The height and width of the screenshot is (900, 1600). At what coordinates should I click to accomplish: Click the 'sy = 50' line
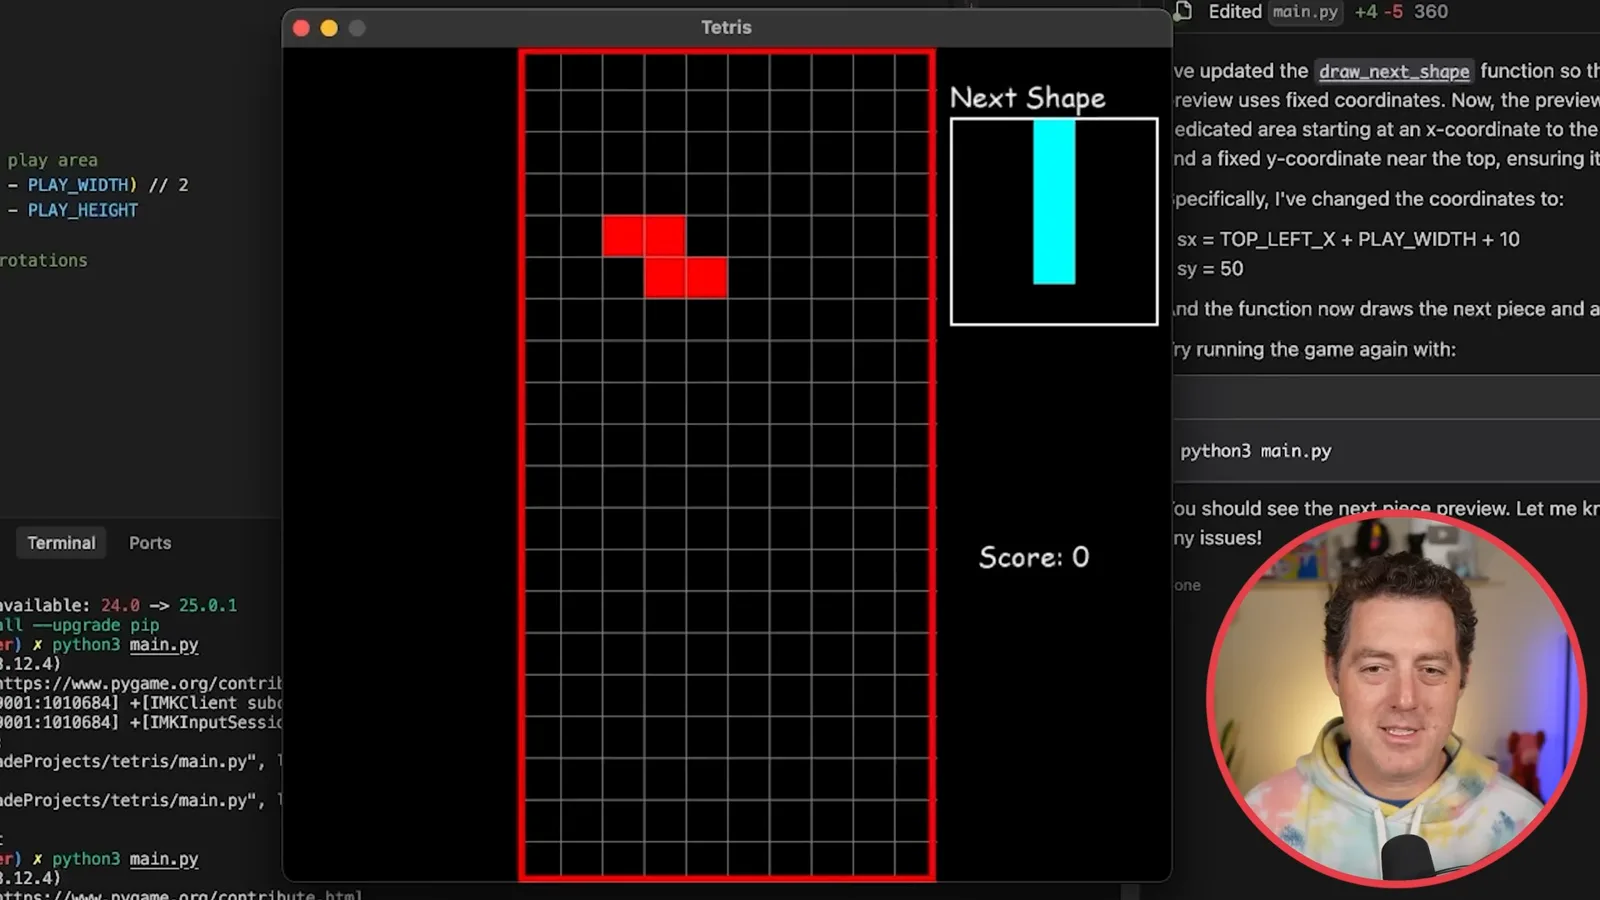(x=1210, y=269)
